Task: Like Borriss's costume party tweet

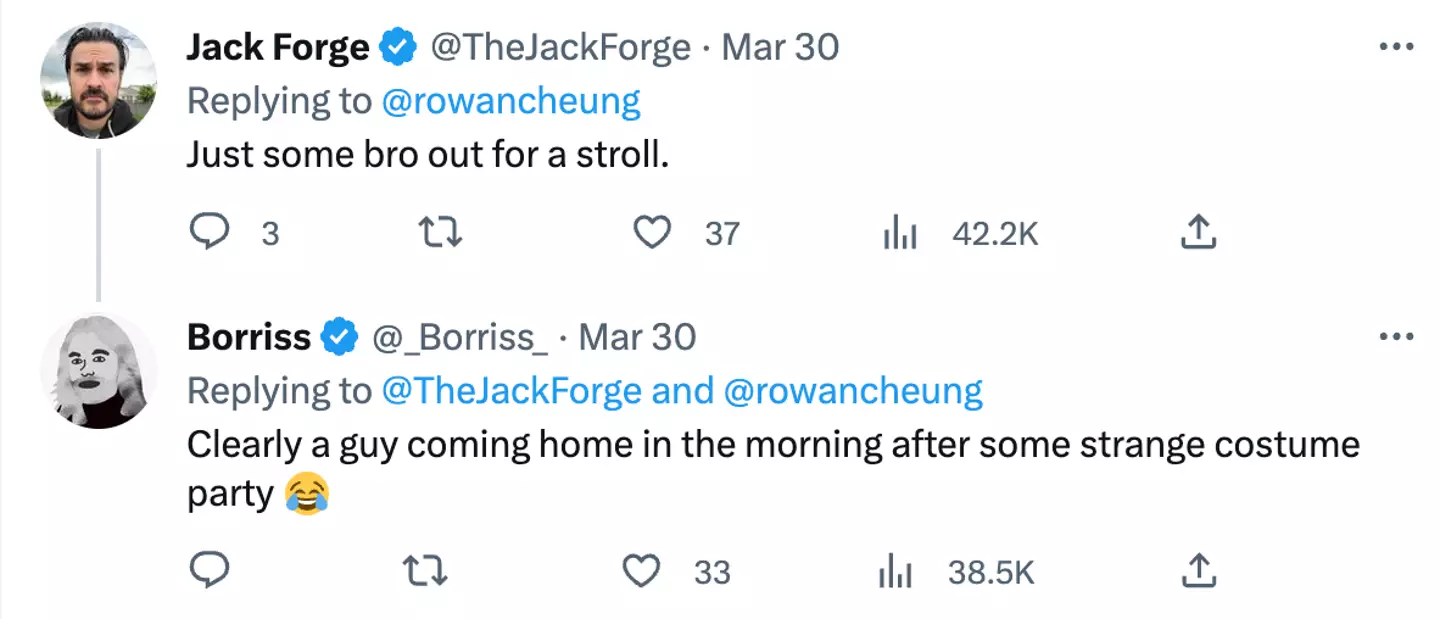Action: click(x=641, y=571)
